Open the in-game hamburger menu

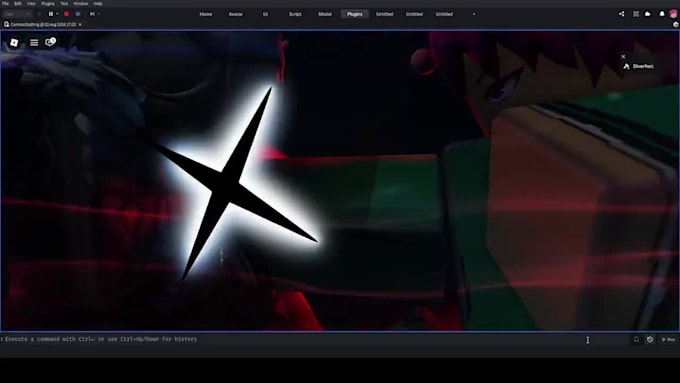point(34,43)
